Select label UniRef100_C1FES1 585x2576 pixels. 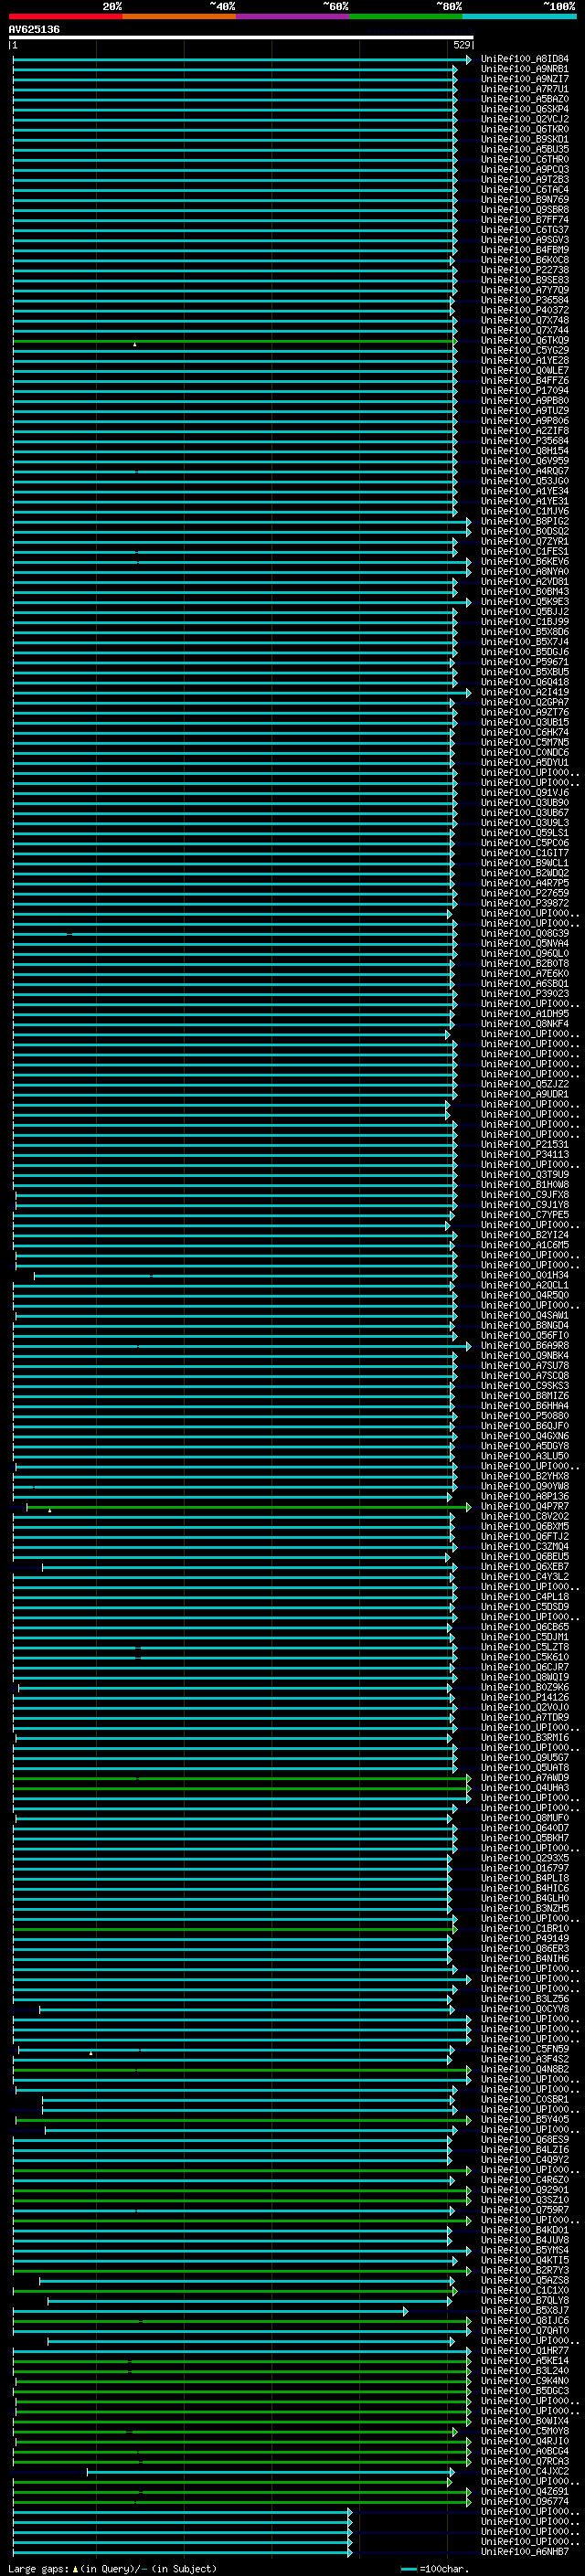[524, 552]
